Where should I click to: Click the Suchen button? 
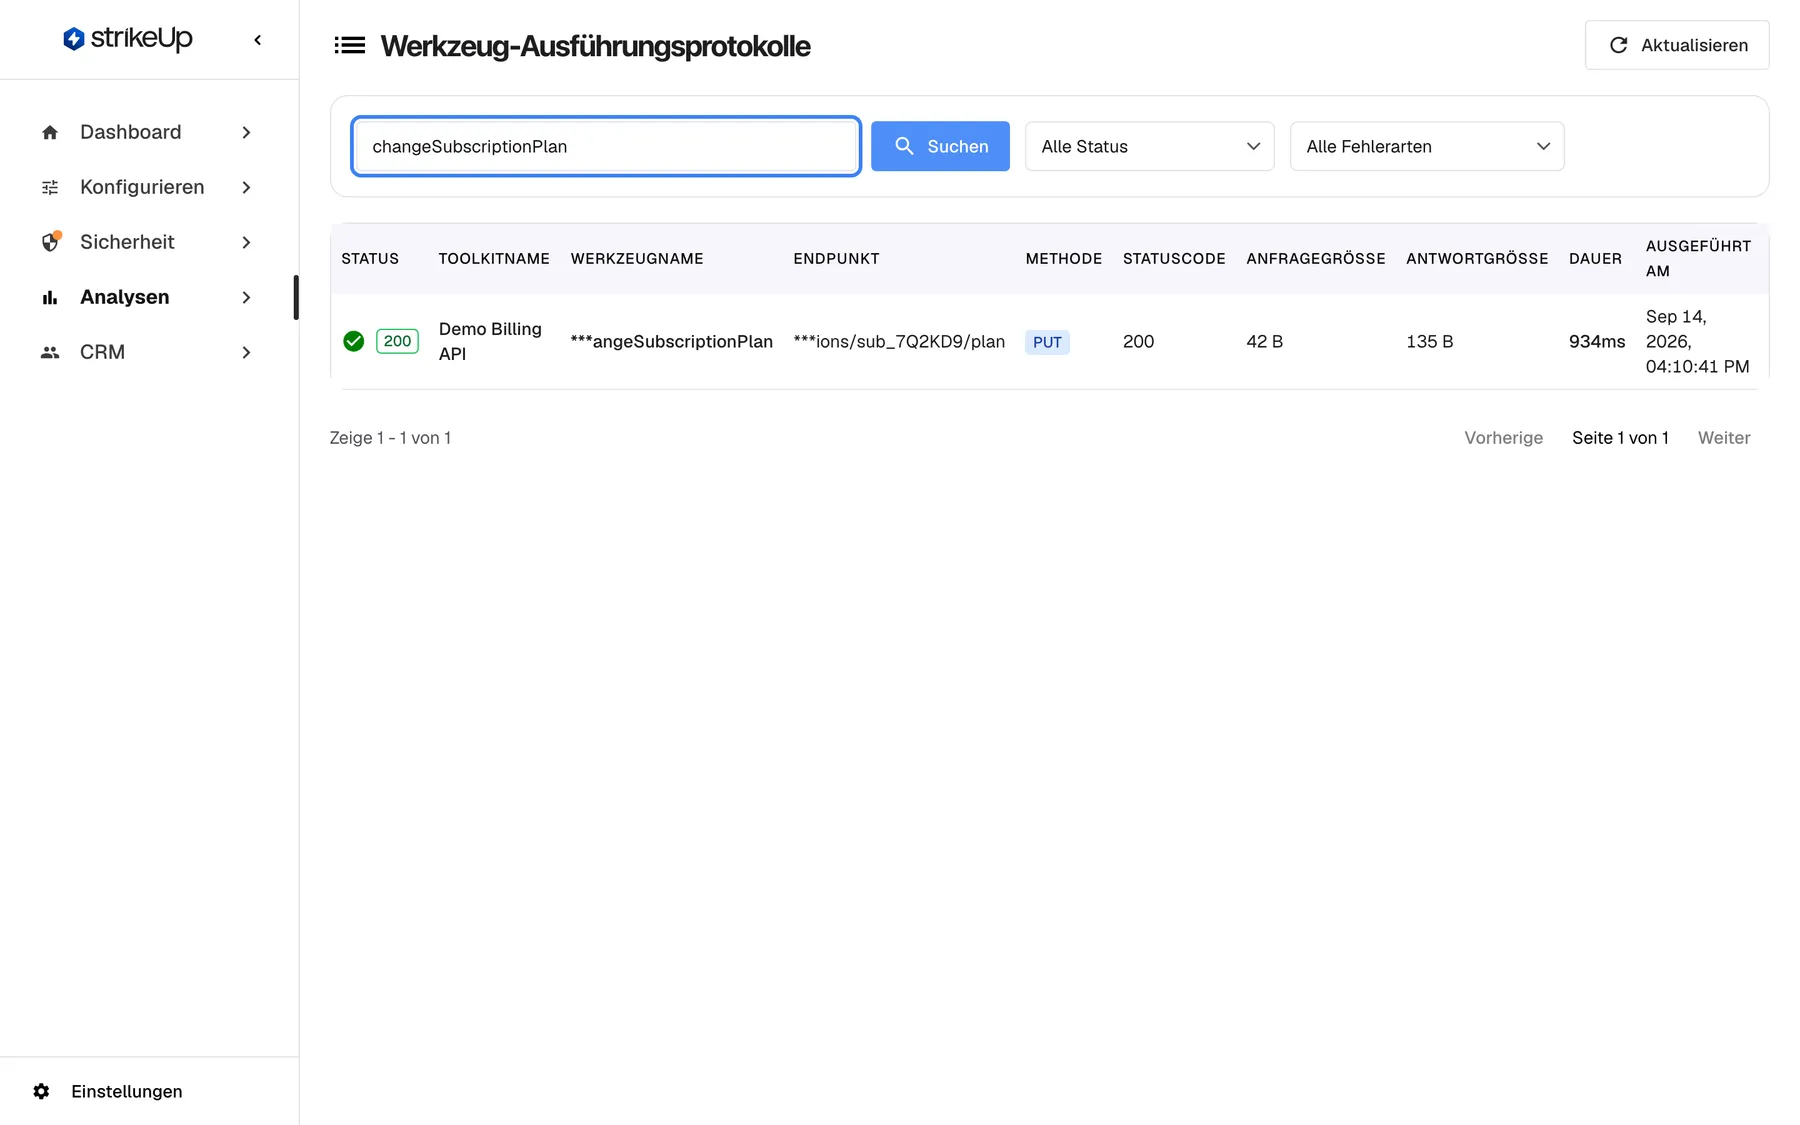tap(940, 146)
